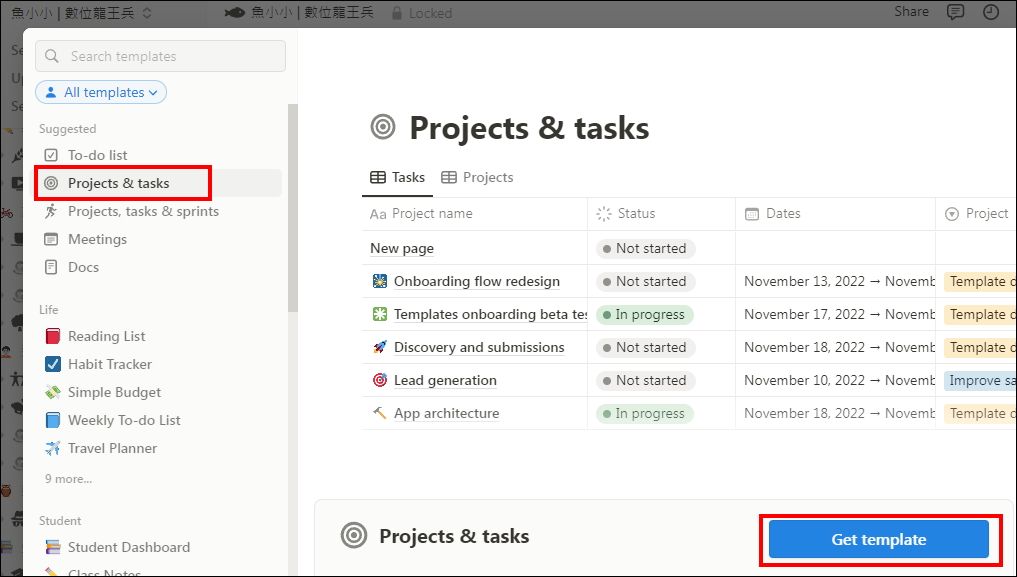The image size is (1017, 577).
Task: Open the page history clock icon
Action: [x=990, y=12]
